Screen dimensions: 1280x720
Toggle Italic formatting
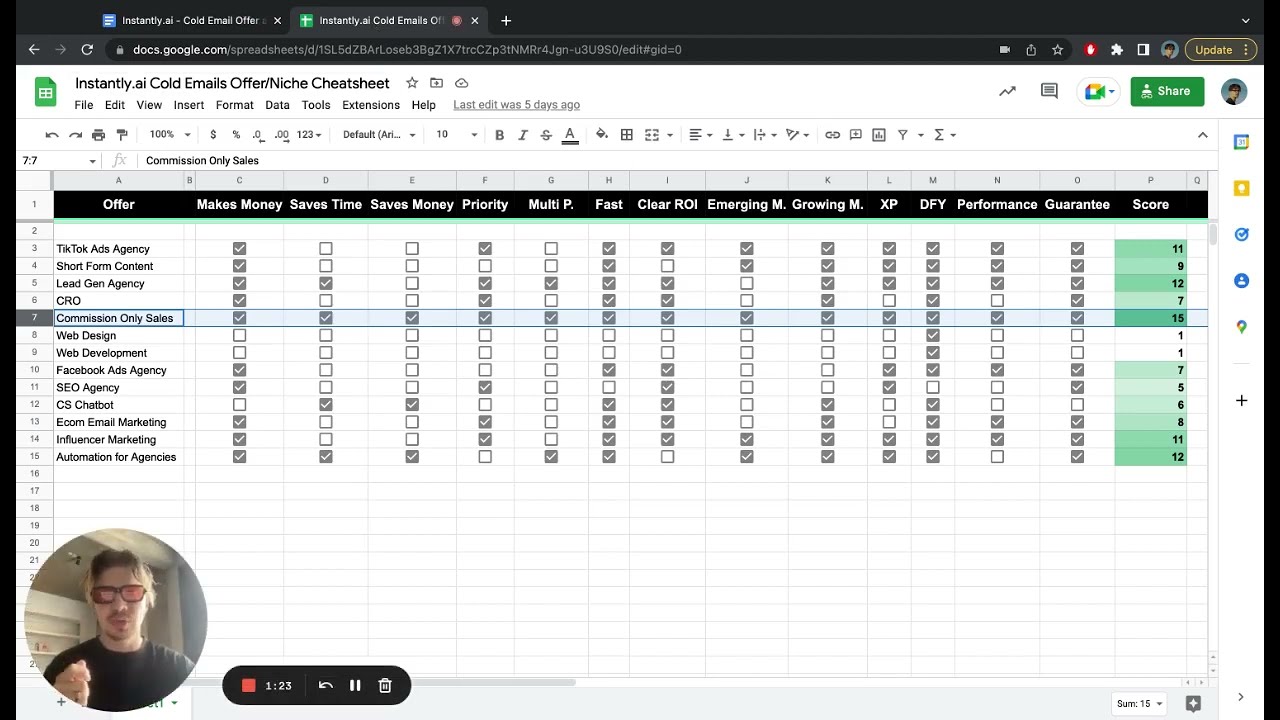[x=523, y=135]
